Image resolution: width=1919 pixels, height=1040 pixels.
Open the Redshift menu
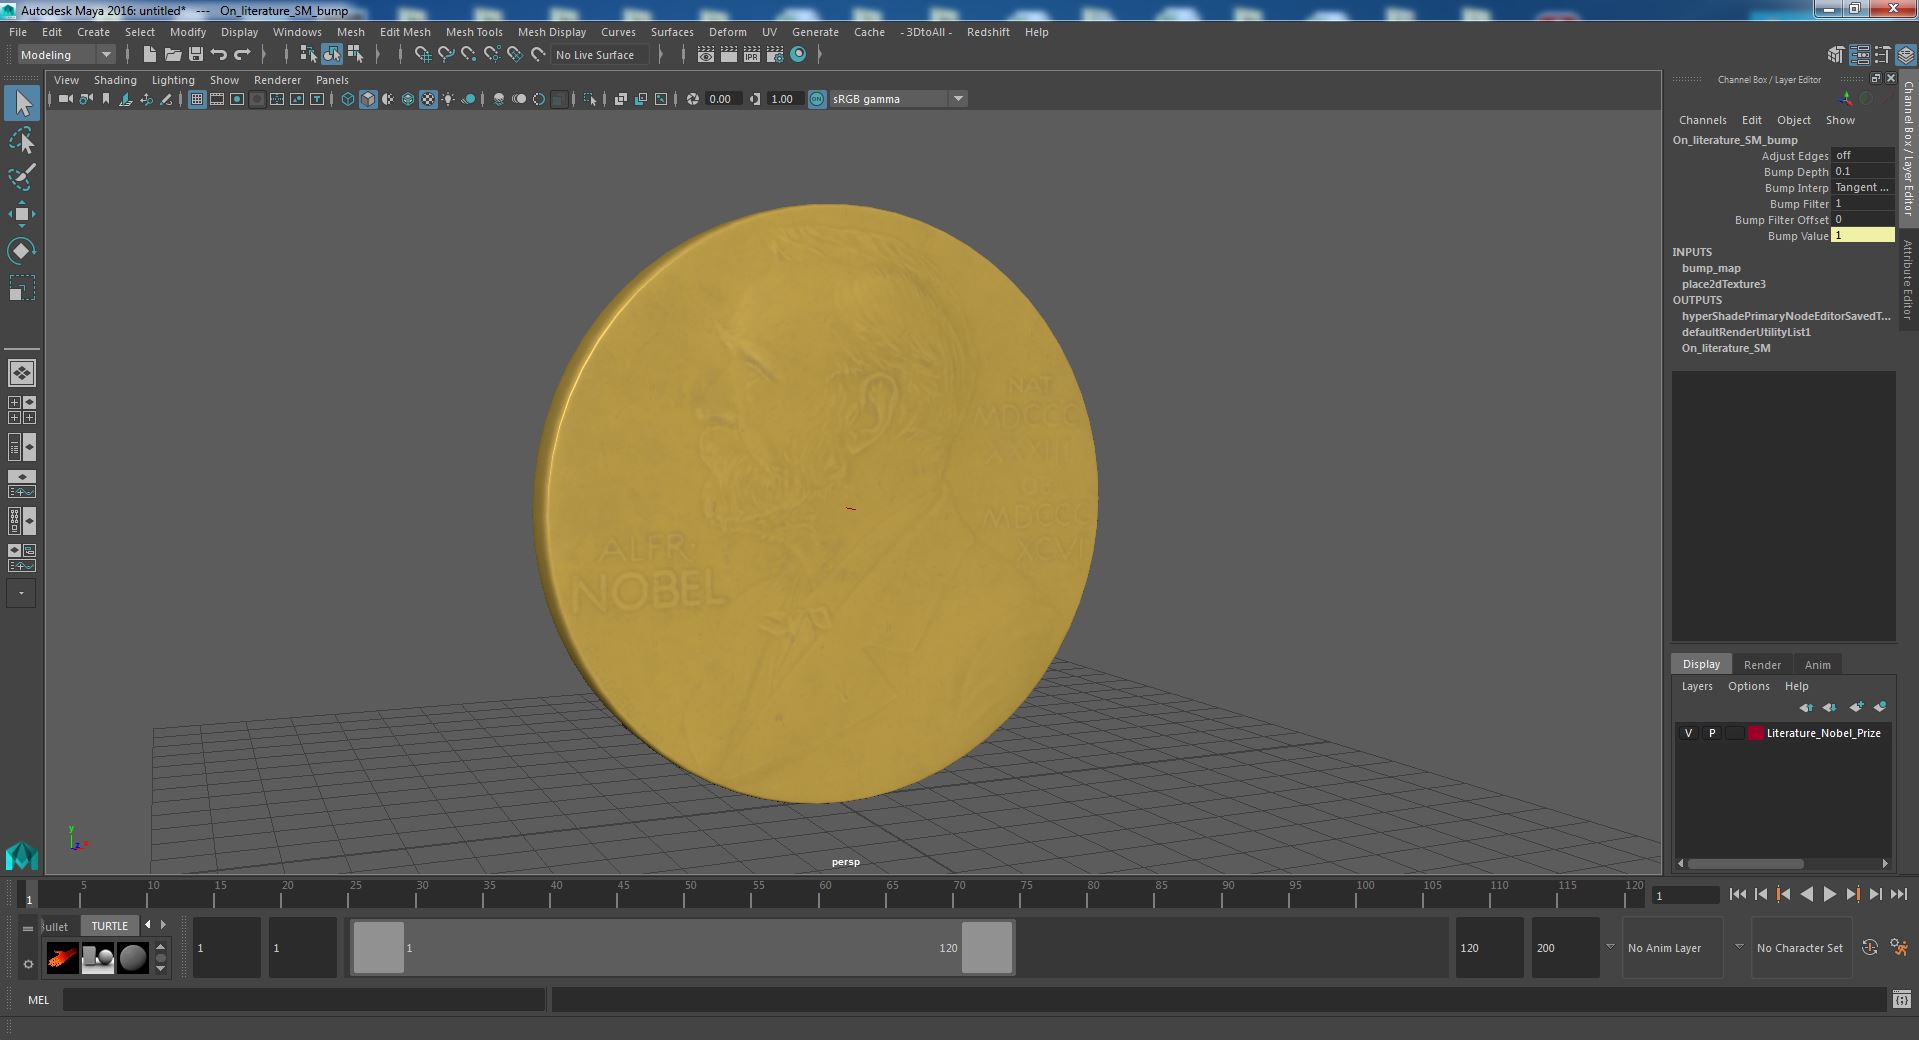(988, 32)
